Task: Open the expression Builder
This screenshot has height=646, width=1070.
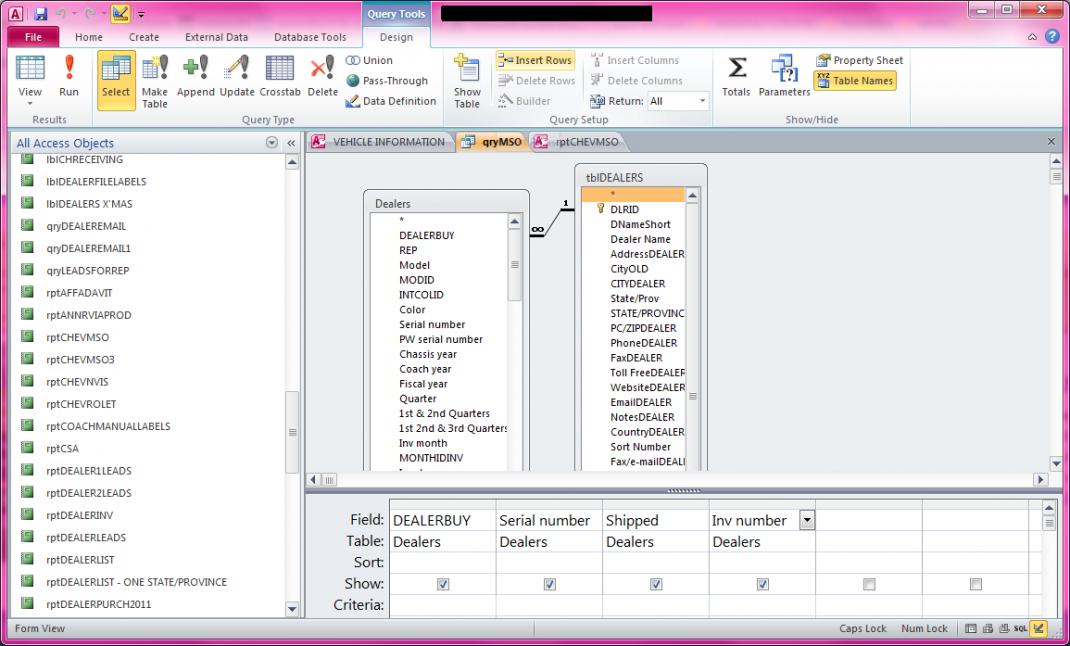Action: coord(524,101)
